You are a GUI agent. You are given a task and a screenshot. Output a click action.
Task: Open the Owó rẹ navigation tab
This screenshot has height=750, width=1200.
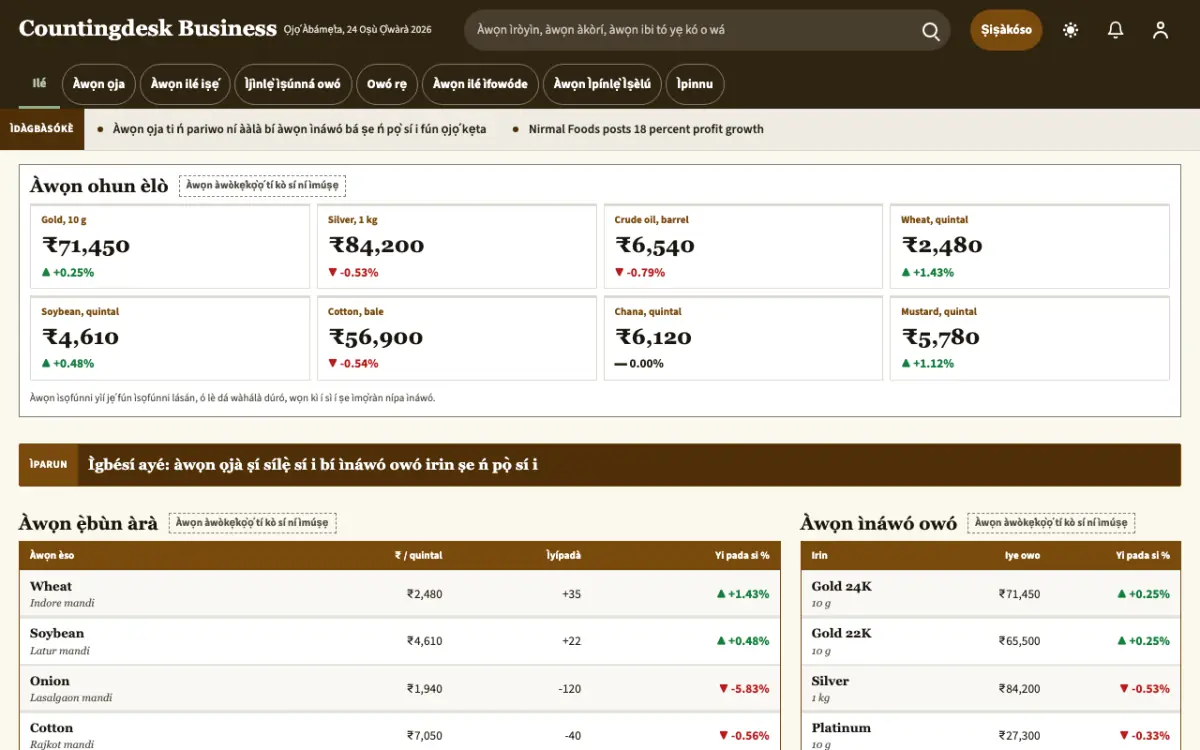pos(387,84)
